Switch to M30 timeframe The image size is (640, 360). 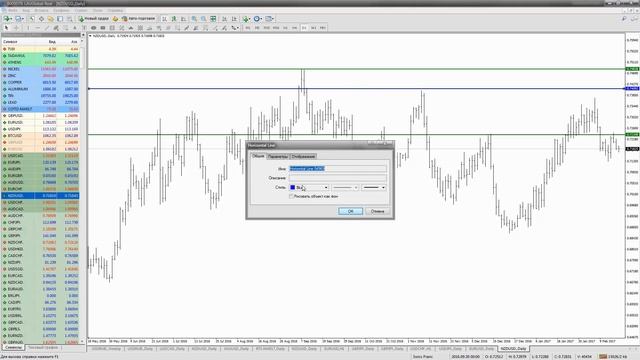(x=276, y=28)
